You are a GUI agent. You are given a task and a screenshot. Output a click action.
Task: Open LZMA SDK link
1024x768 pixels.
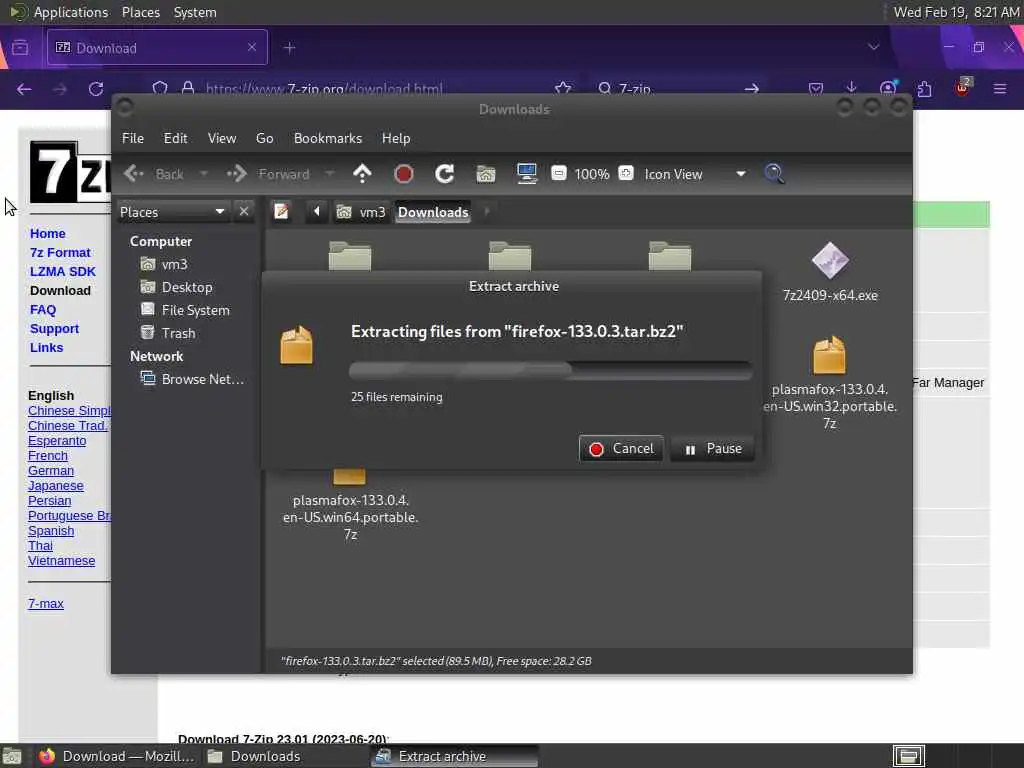pos(63,271)
